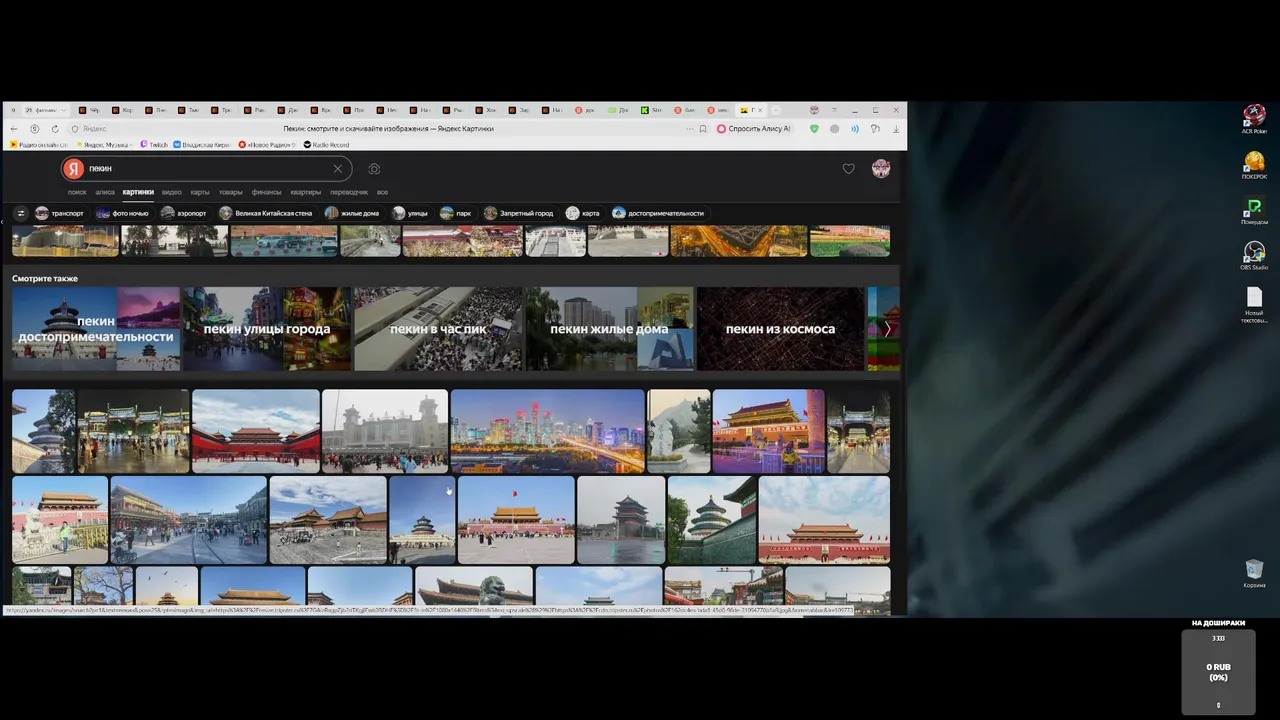The width and height of the screenshot is (1280, 720).
Task: Bookmark this page in the address bar
Action: tap(703, 129)
